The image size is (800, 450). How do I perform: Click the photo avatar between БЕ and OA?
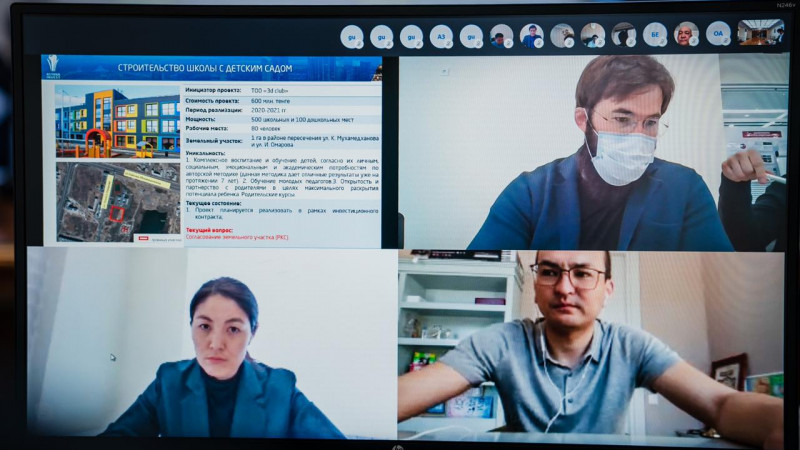686,35
